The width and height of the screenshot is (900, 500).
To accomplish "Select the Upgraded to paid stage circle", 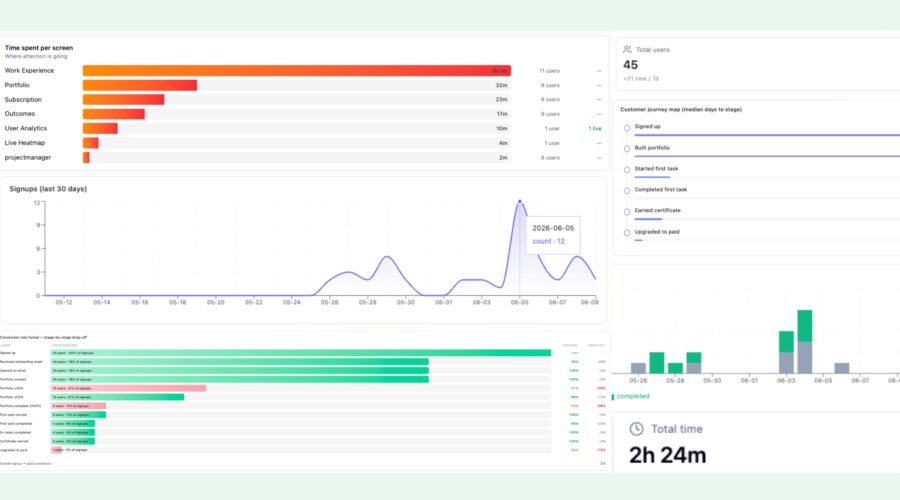I will [x=627, y=233].
